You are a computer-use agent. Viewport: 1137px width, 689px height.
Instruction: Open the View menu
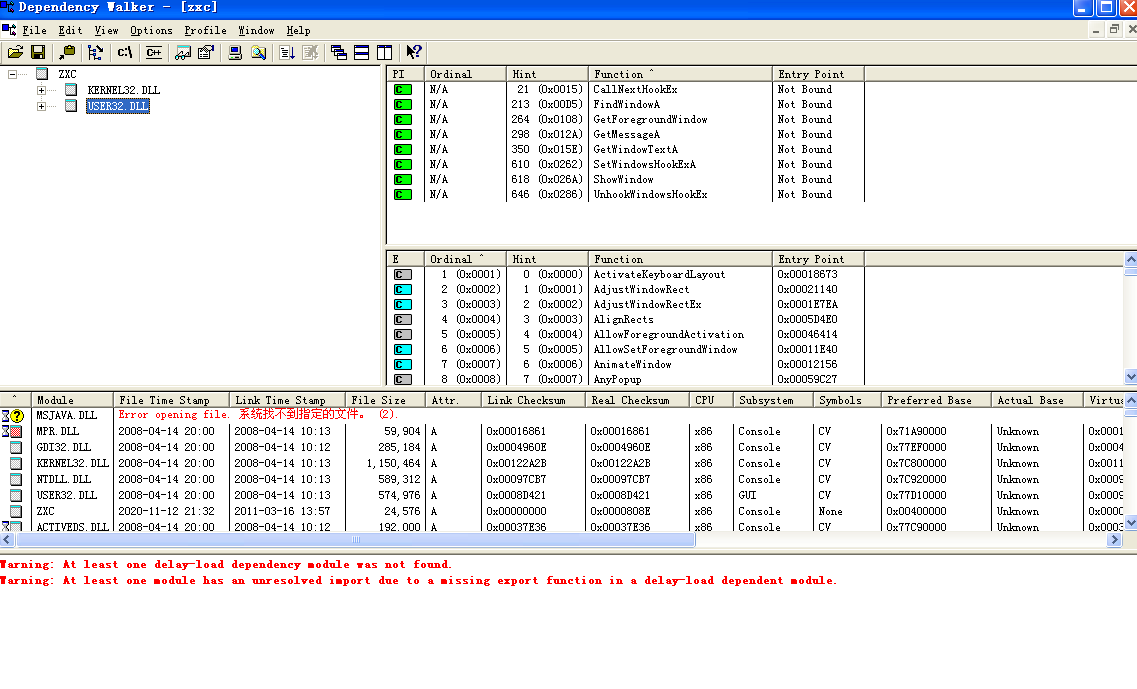[106, 30]
